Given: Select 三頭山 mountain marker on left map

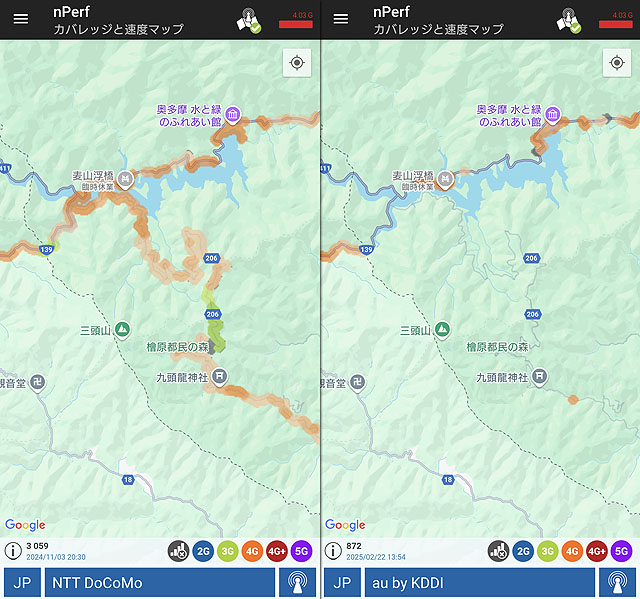Looking at the screenshot, I should (122, 330).
